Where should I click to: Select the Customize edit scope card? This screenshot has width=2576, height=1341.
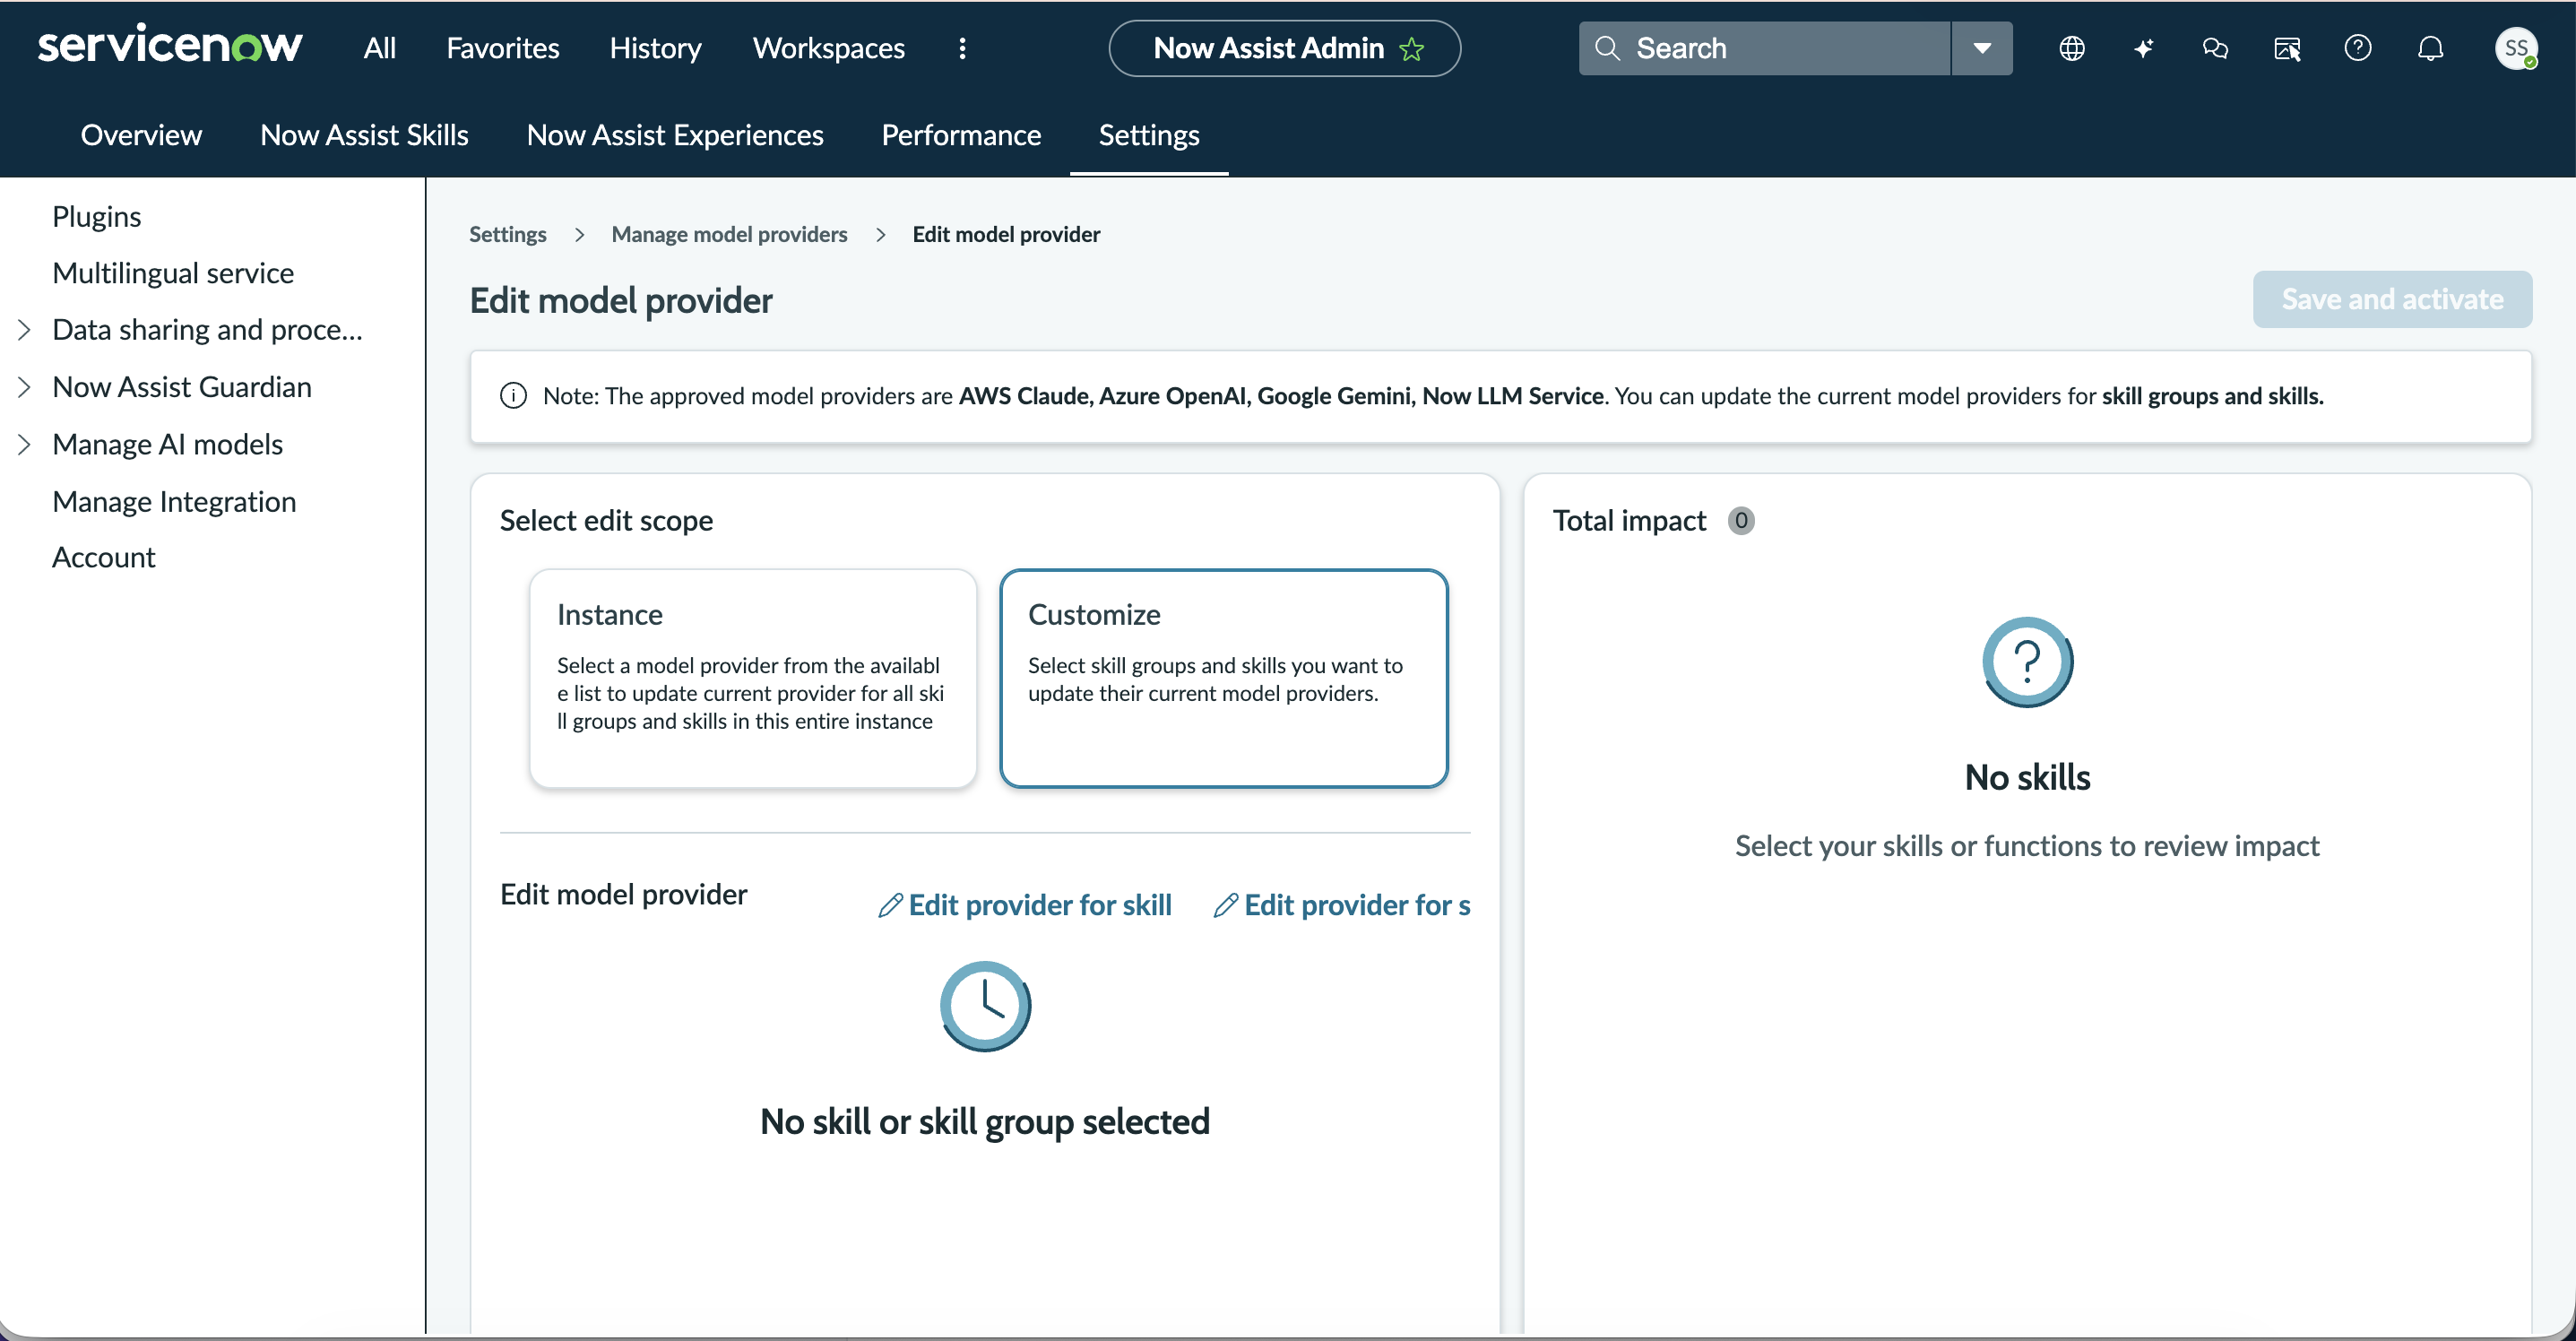pyautogui.click(x=1224, y=678)
